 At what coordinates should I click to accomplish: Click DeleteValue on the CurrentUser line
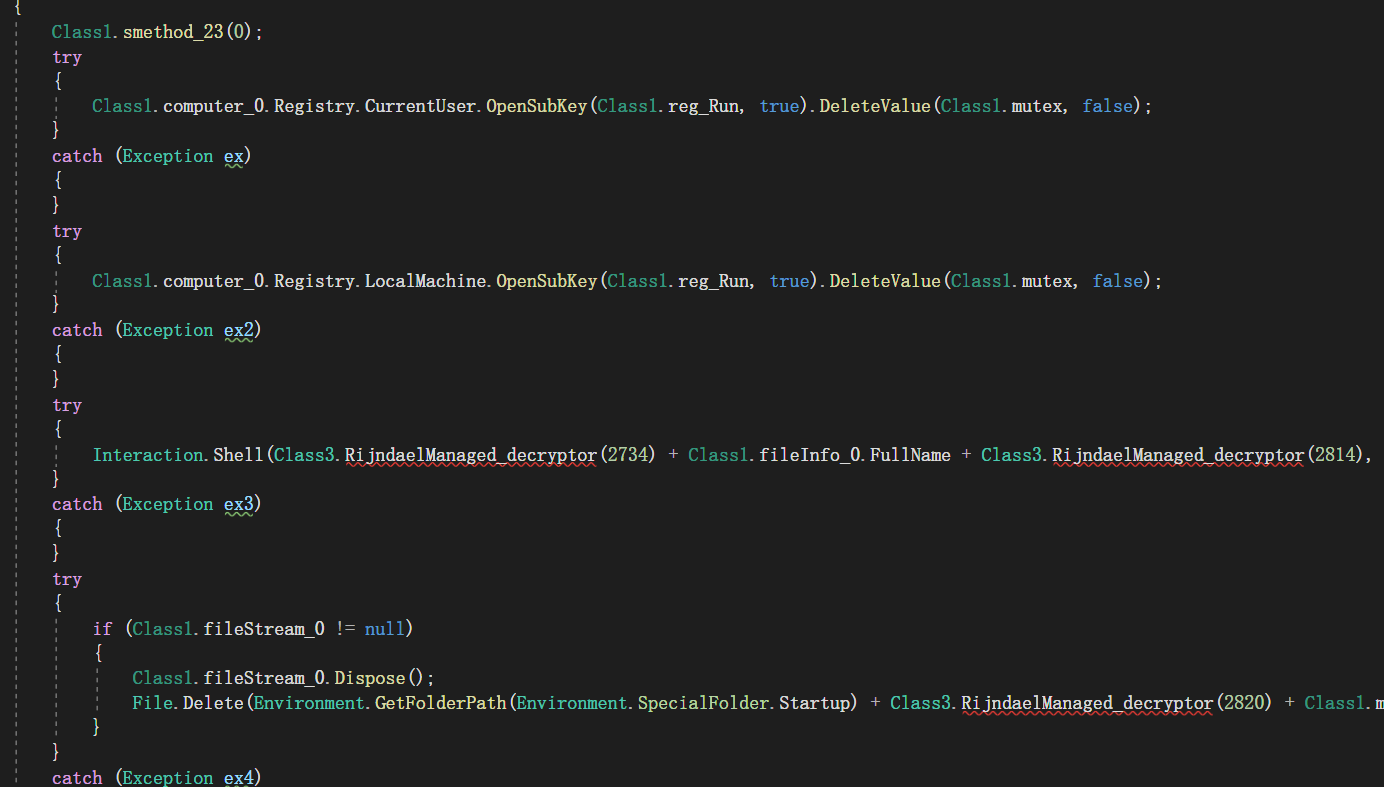[x=875, y=105]
